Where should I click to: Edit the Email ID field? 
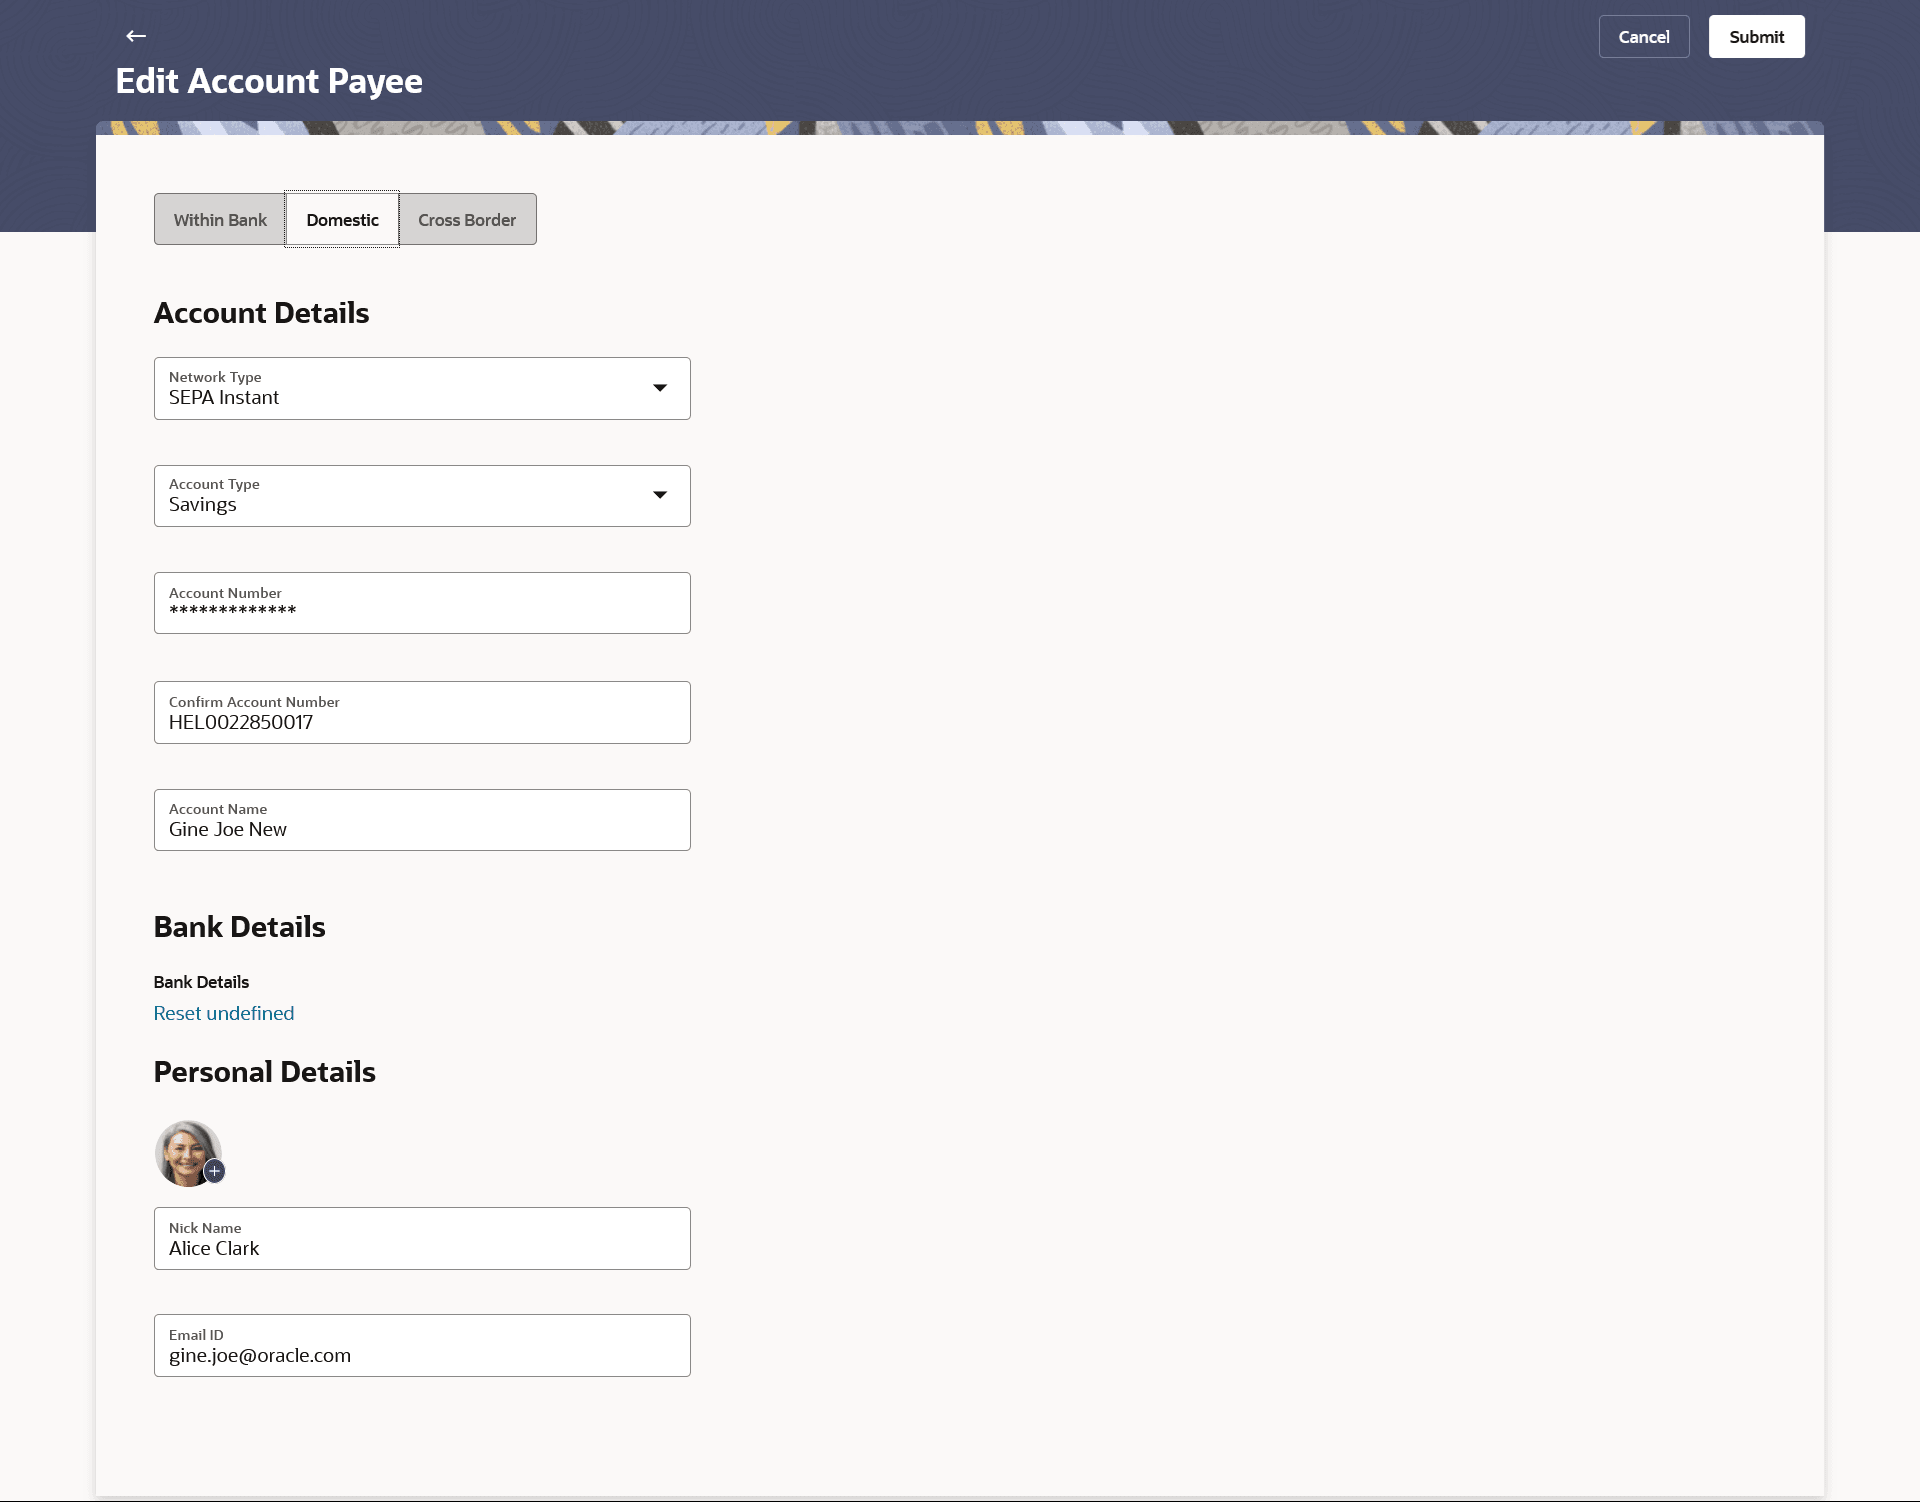[x=422, y=1346]
